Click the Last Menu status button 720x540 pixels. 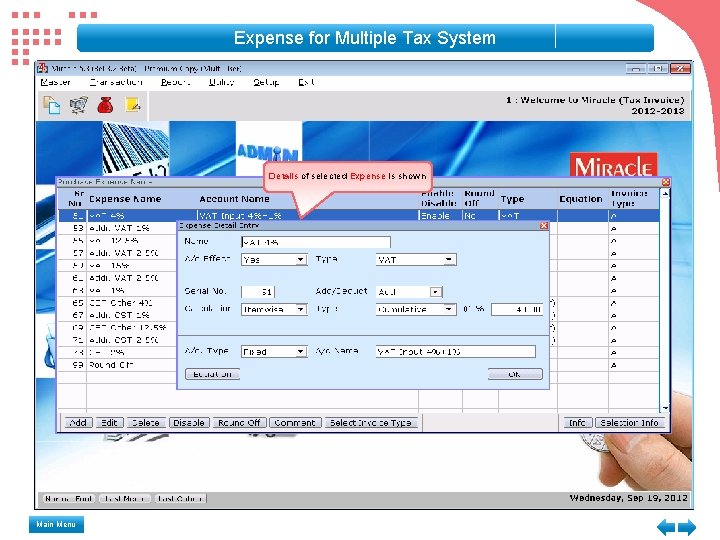124,499
